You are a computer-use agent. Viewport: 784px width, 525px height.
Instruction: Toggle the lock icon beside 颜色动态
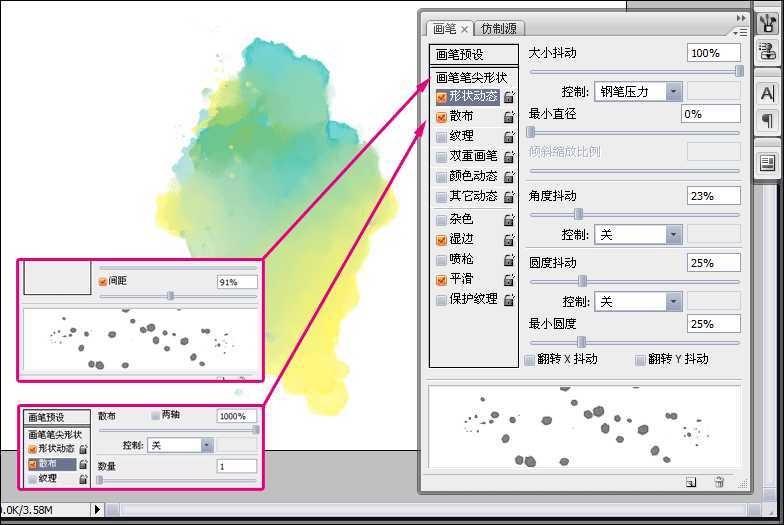point(509,177)
